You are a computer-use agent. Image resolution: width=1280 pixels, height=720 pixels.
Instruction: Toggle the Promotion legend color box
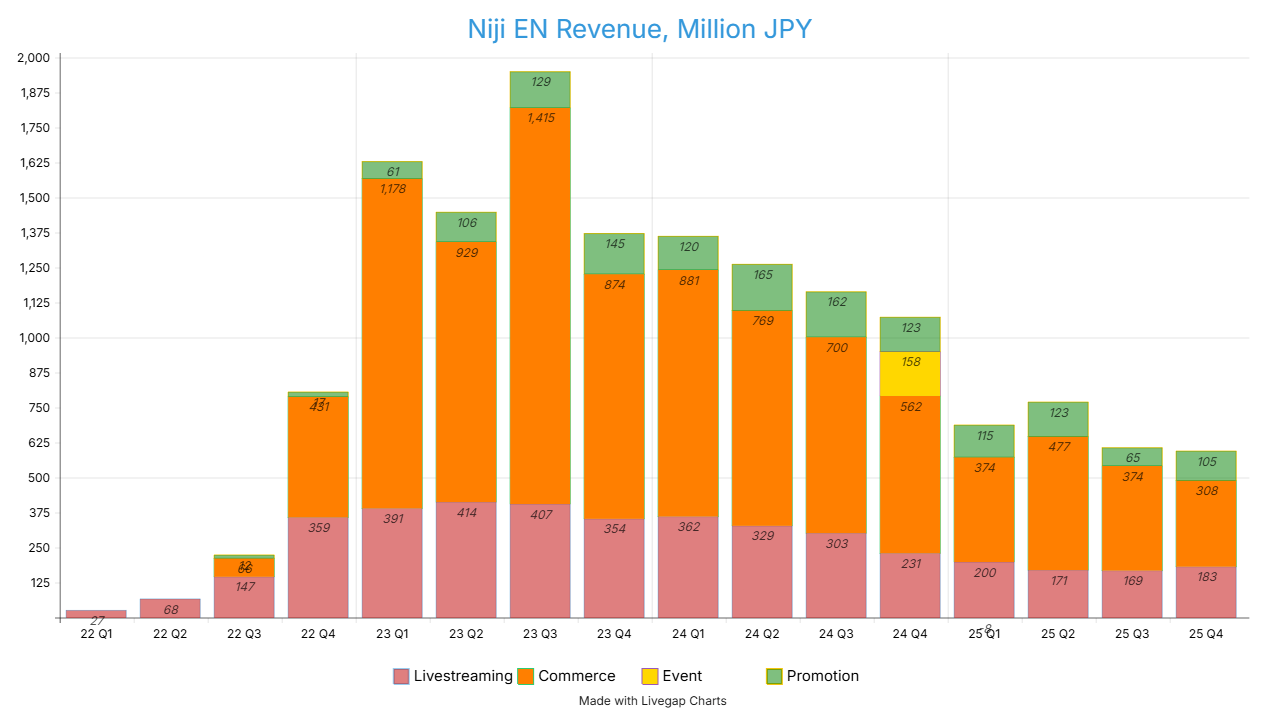coord(774,676)
